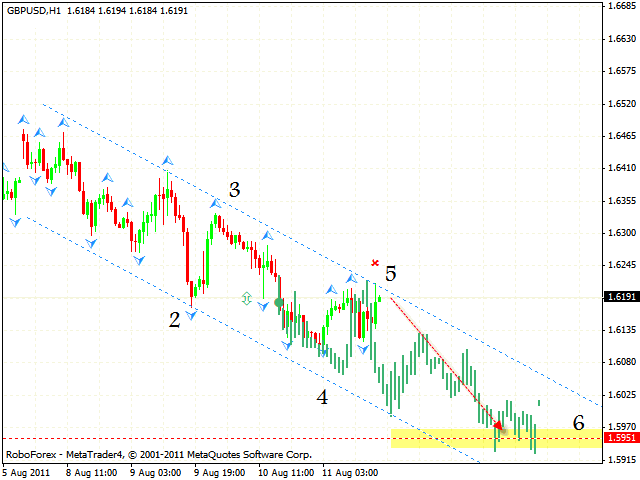Screen dimensions: 640x480
Task: Click the 11 Aug 03:00 time axis label
Action: (350, 473)
